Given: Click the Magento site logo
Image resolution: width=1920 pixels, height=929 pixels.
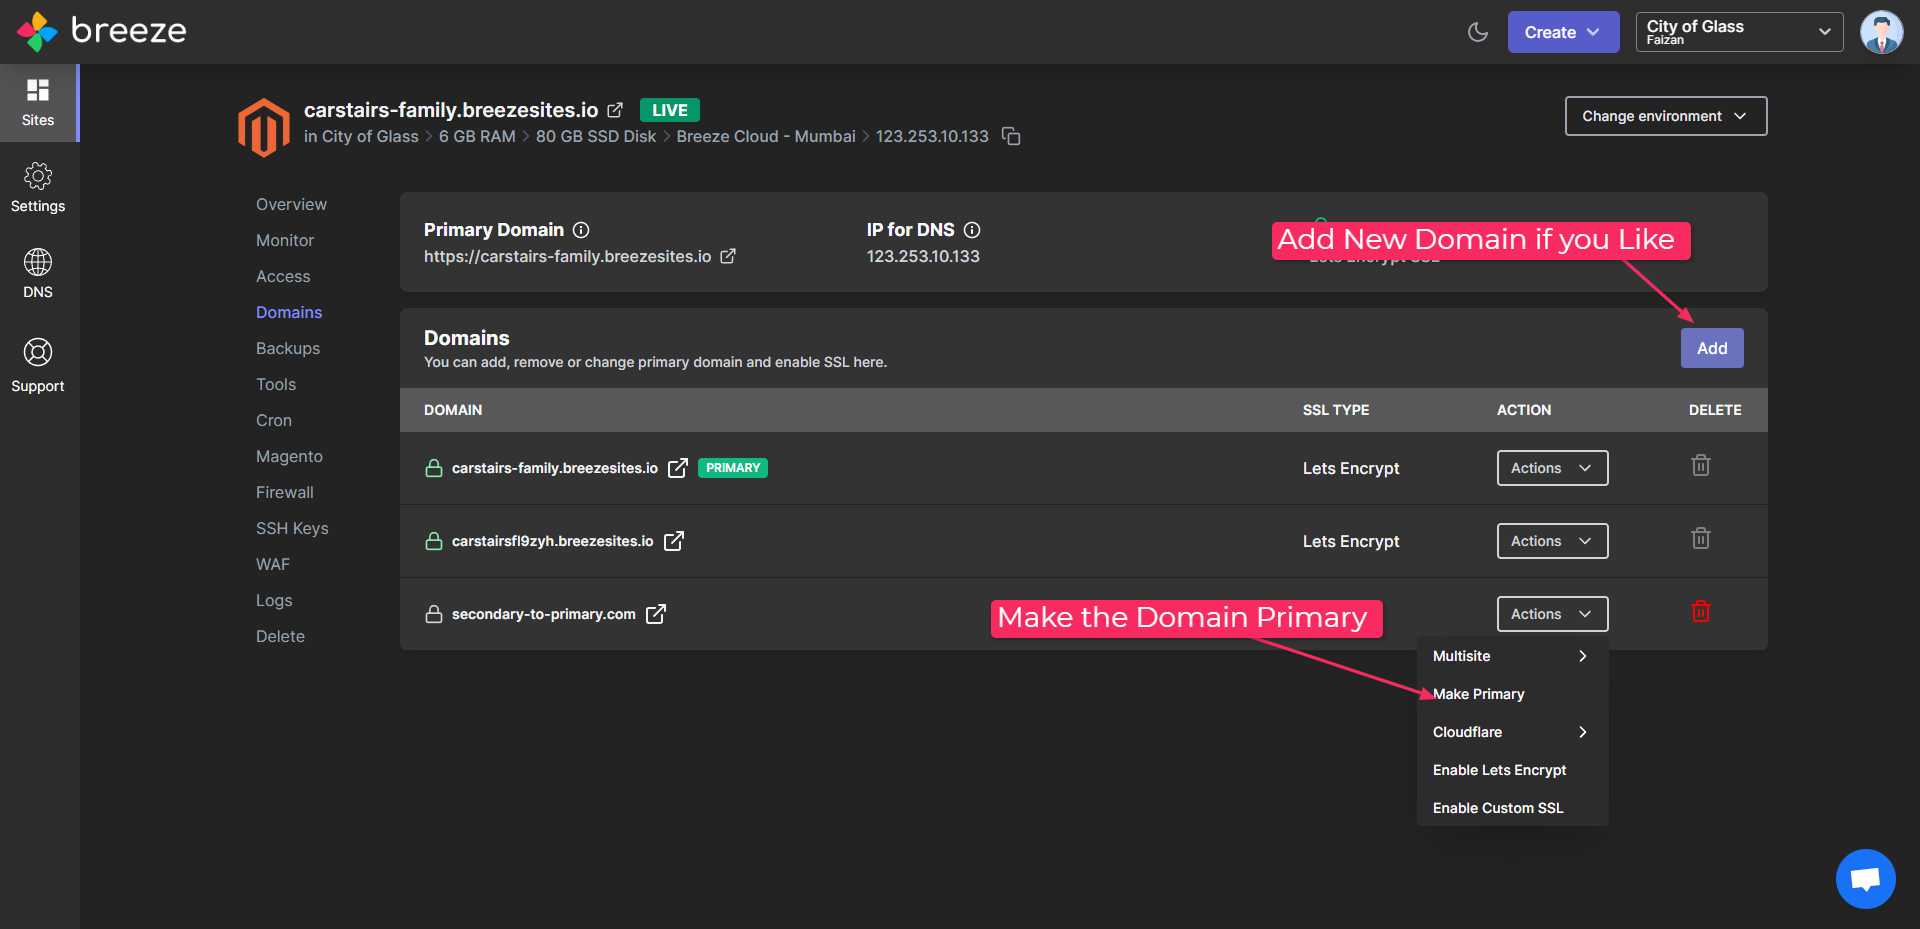Looking at the screenshot, I should coord(264,127).
